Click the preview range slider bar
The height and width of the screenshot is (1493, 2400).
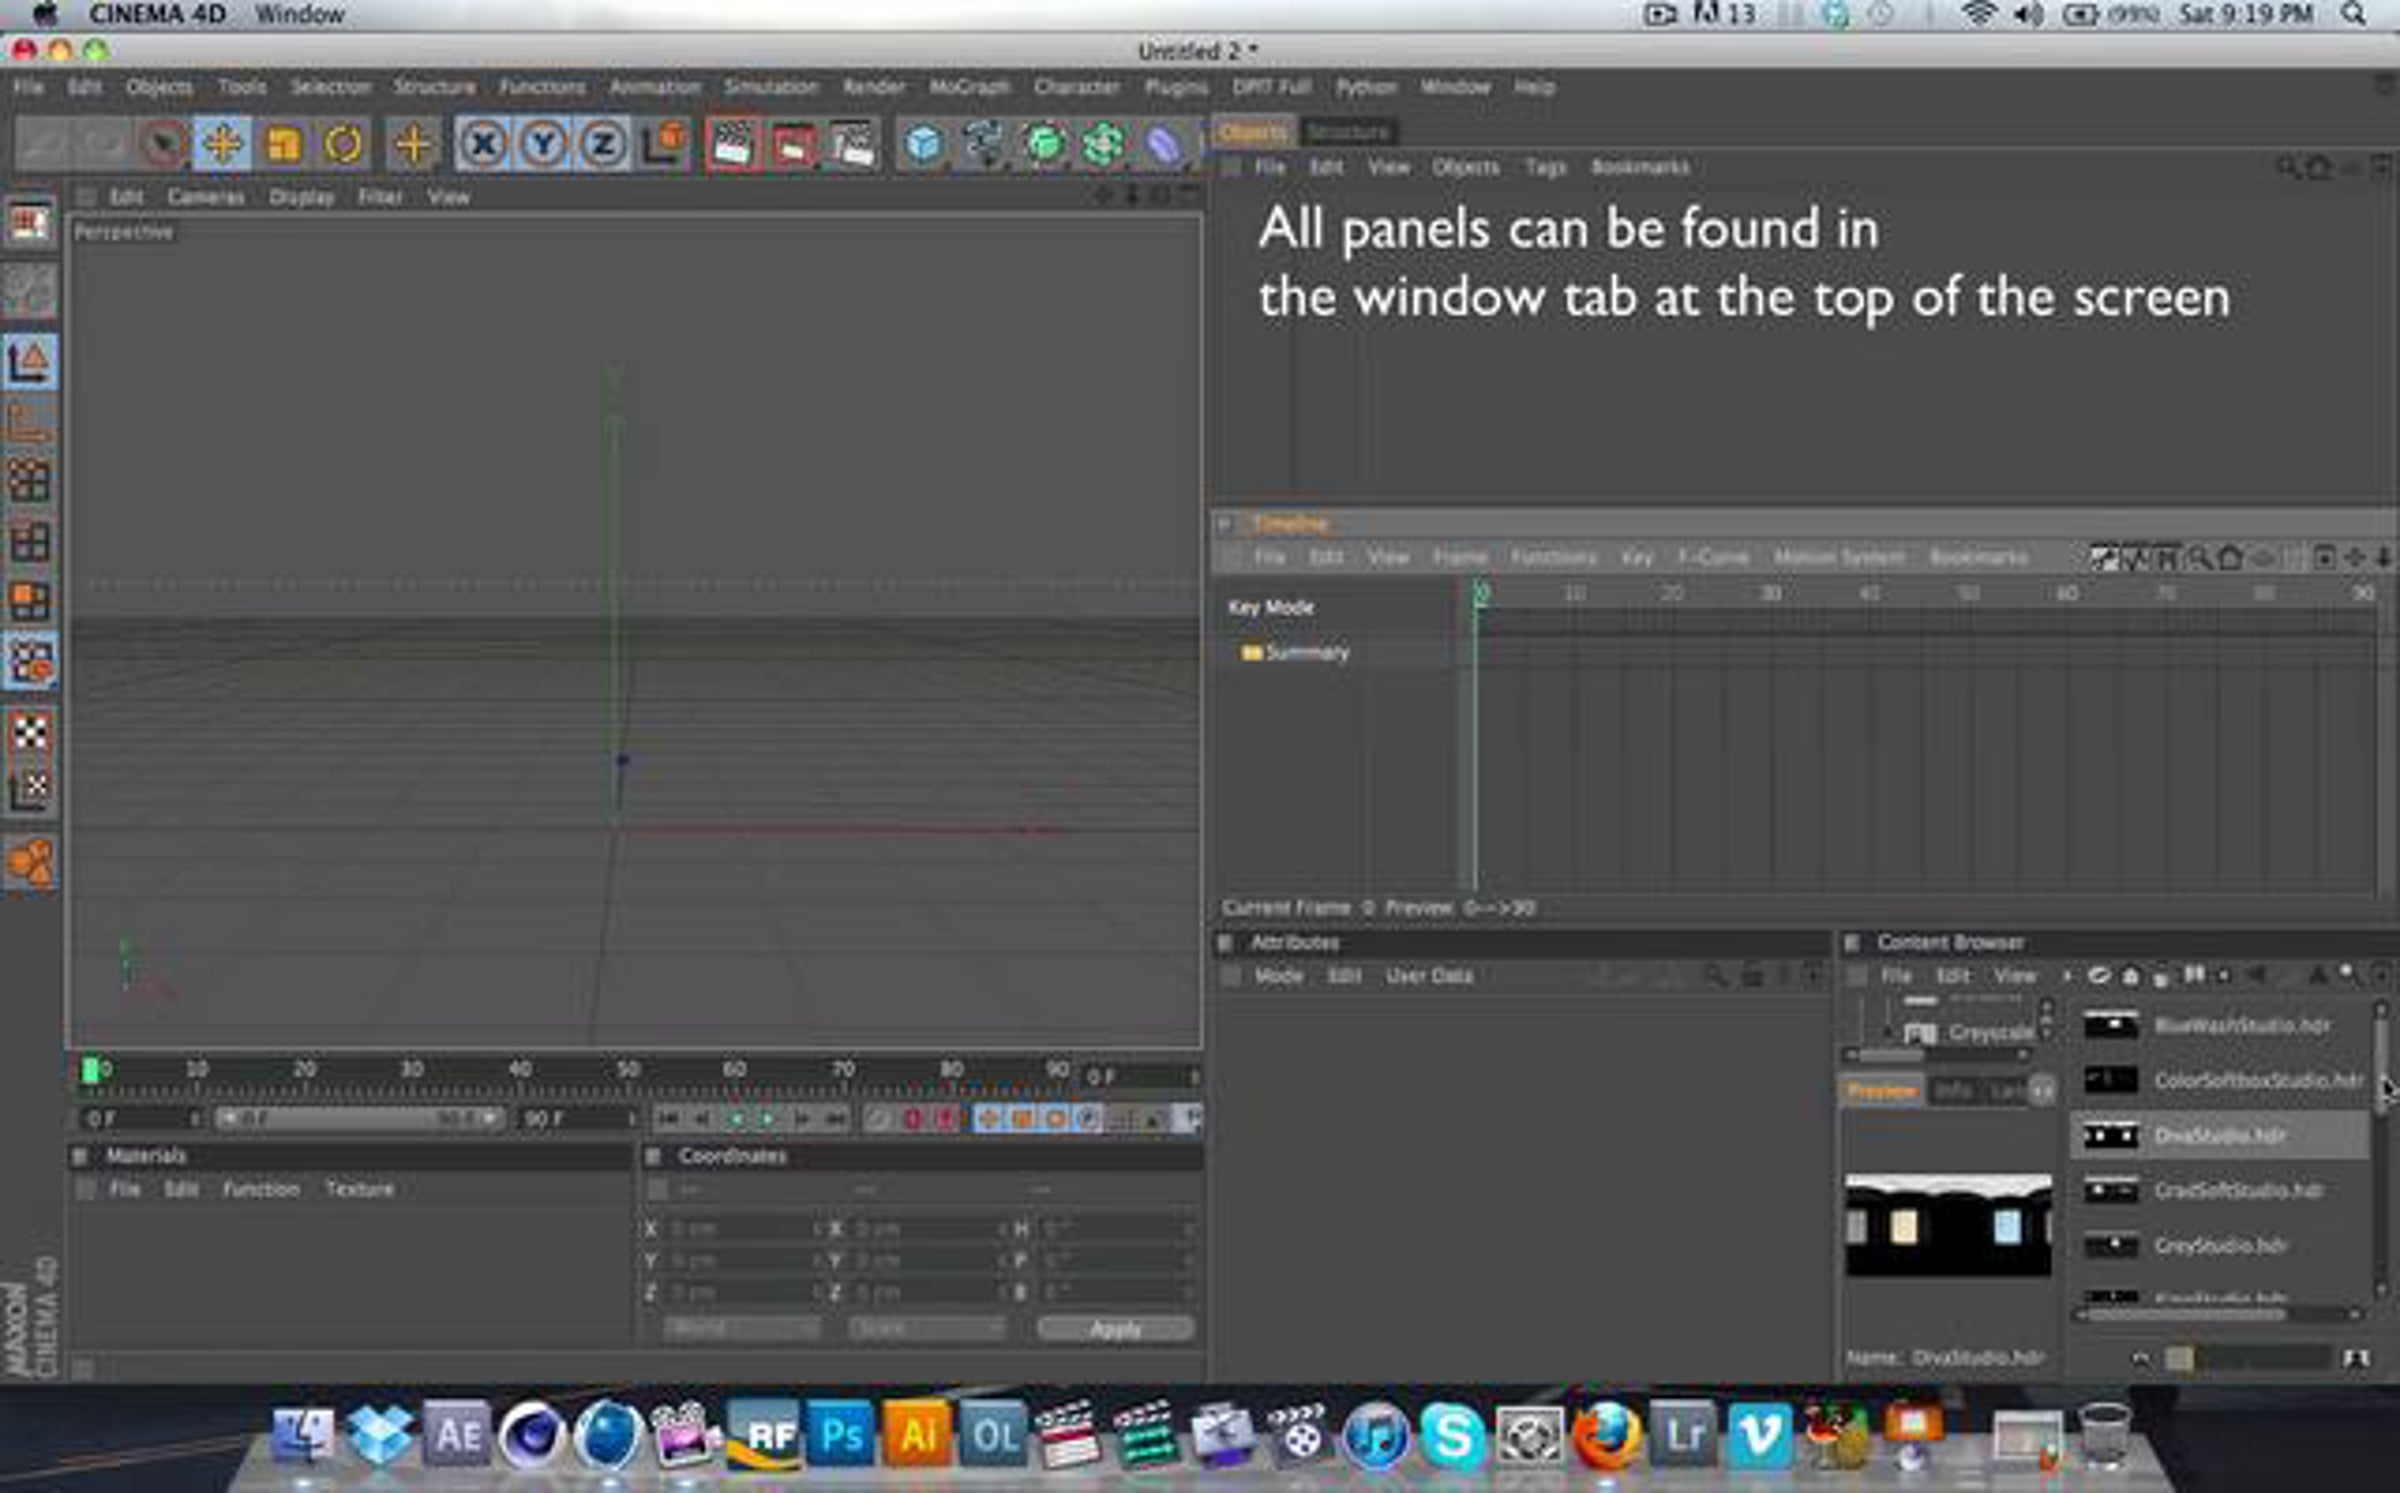coord(359,1118)
